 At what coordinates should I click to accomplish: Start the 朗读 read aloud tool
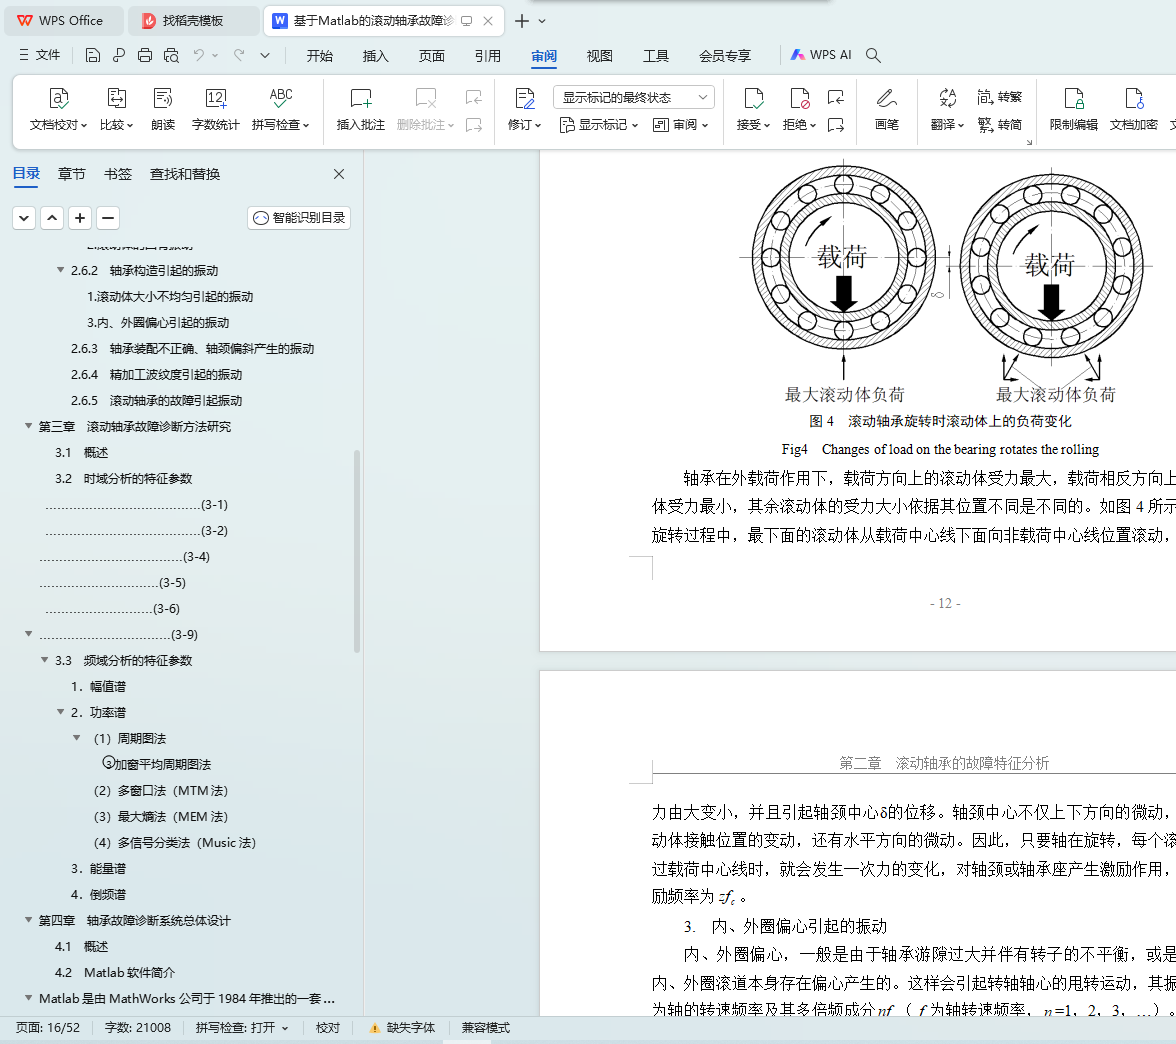tap(163, 110)
